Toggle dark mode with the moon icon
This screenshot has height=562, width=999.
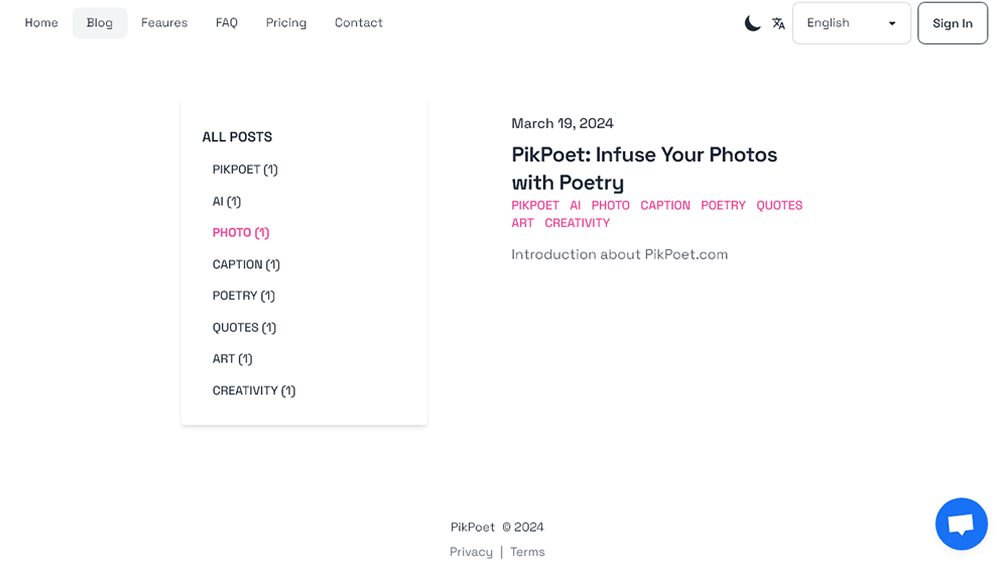(x=752, y=24)
